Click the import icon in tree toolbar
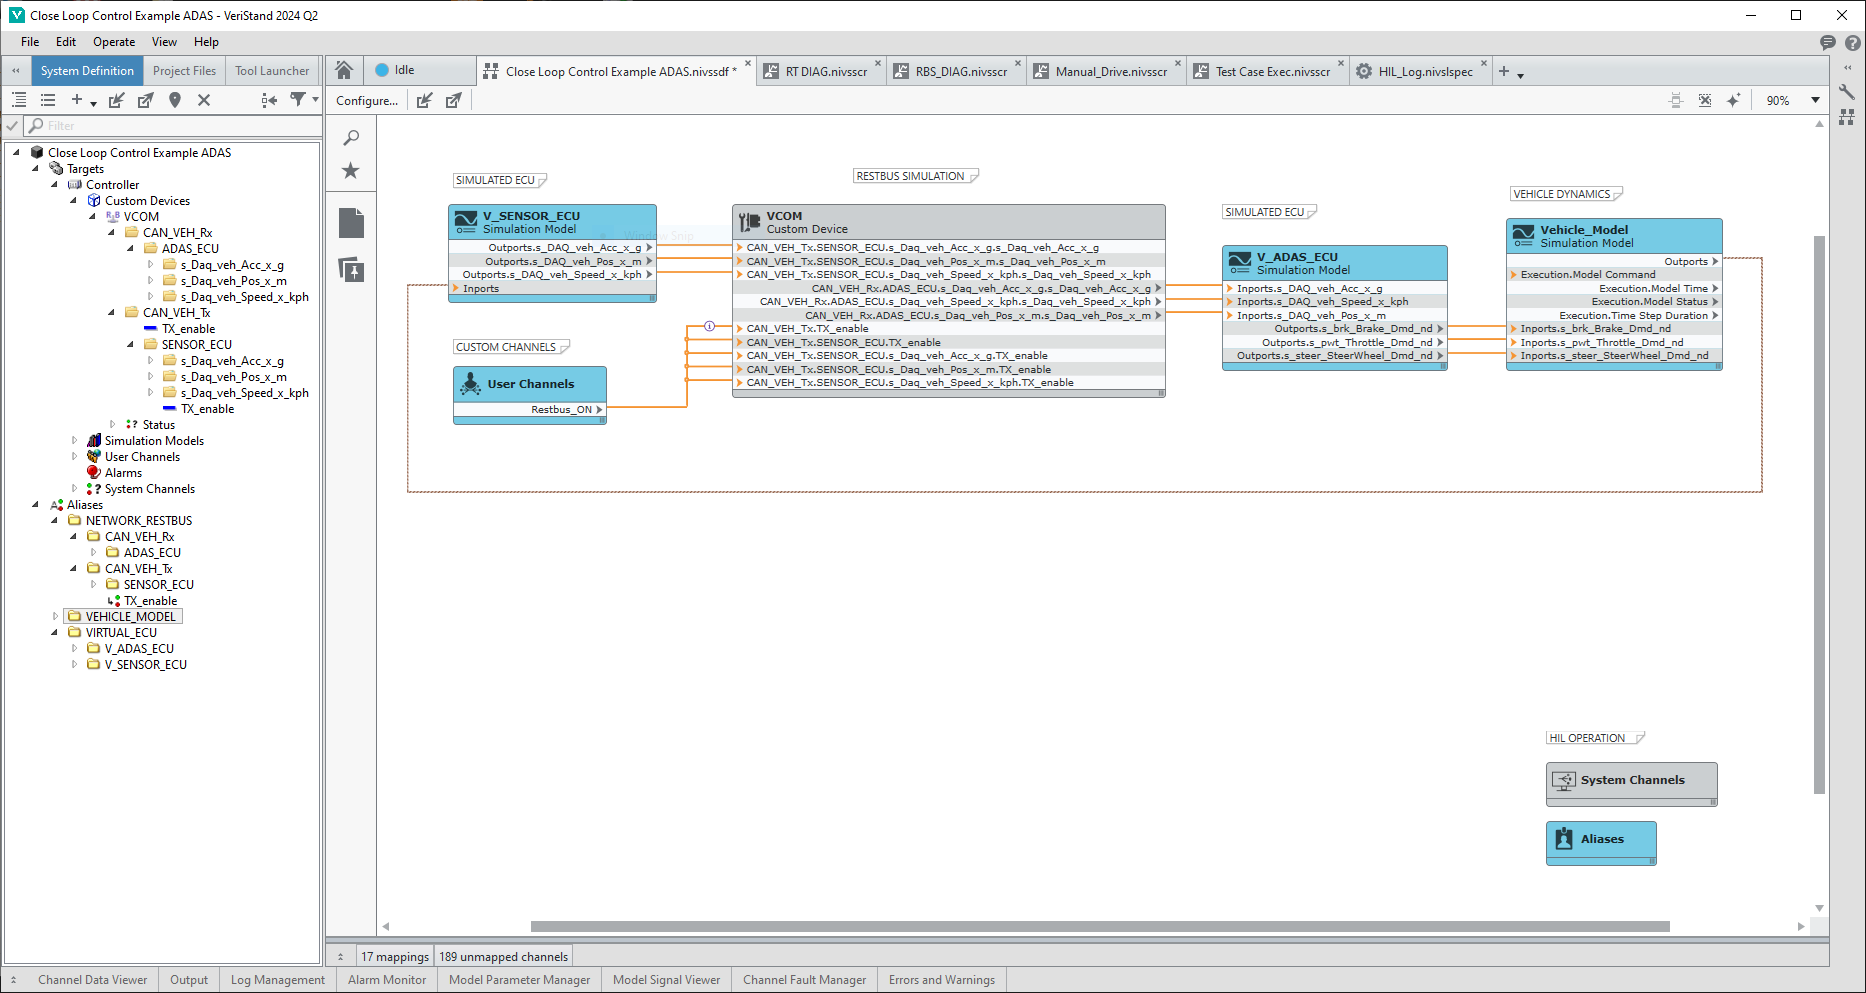 click(x=117, y=100)
